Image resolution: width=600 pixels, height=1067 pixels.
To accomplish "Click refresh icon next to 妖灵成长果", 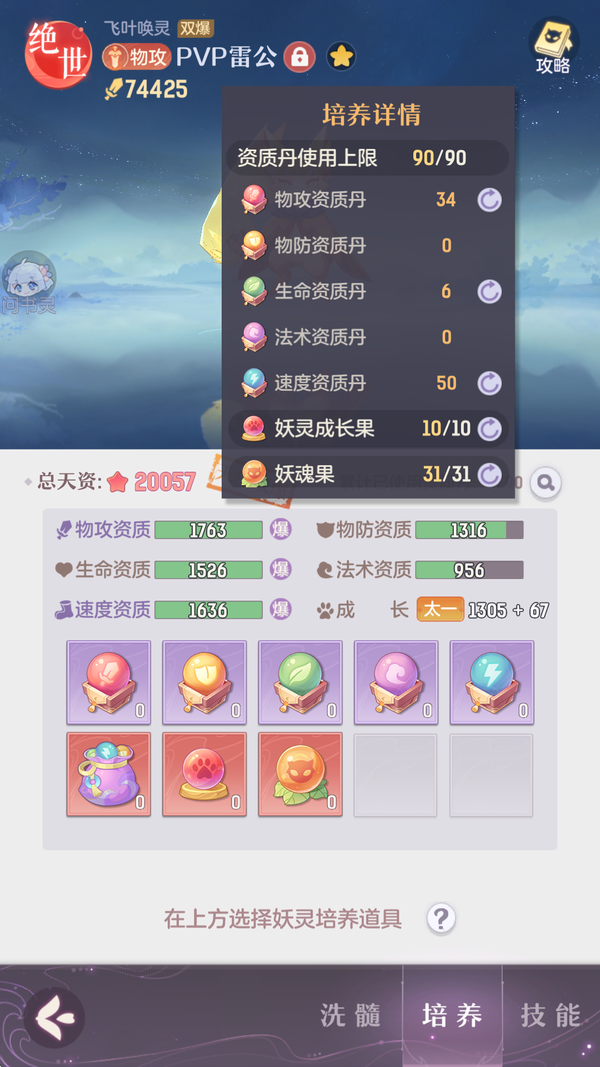I will pyautogui.click(x=489, y=429).
